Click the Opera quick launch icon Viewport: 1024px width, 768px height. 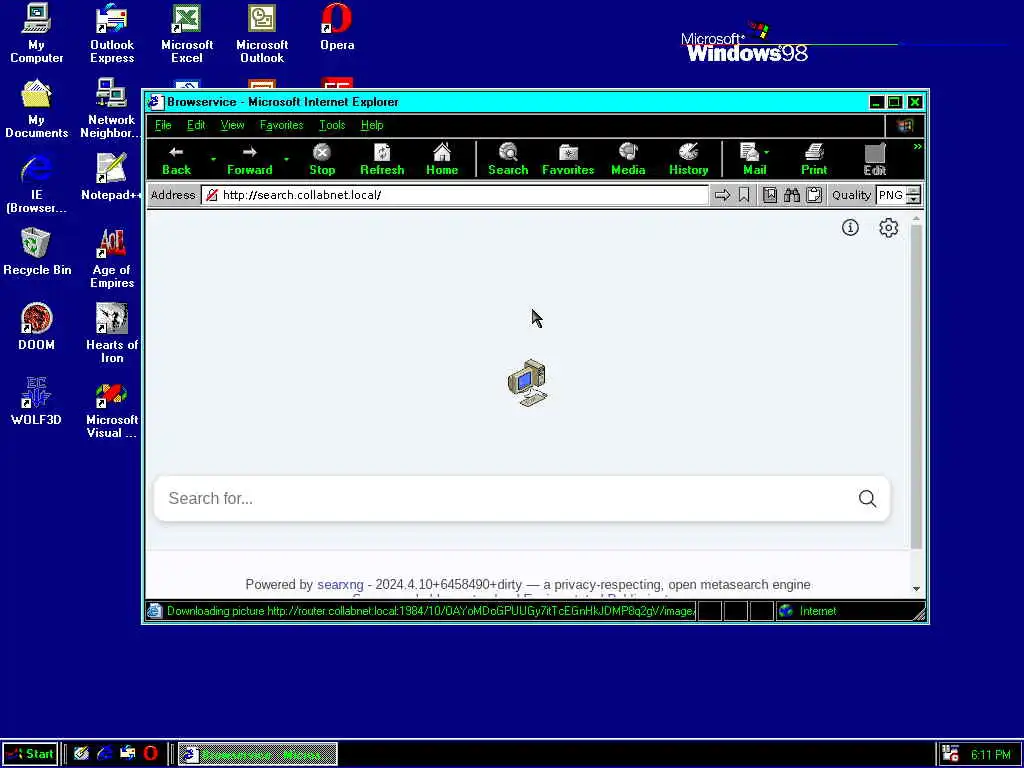tap(150, 754)
